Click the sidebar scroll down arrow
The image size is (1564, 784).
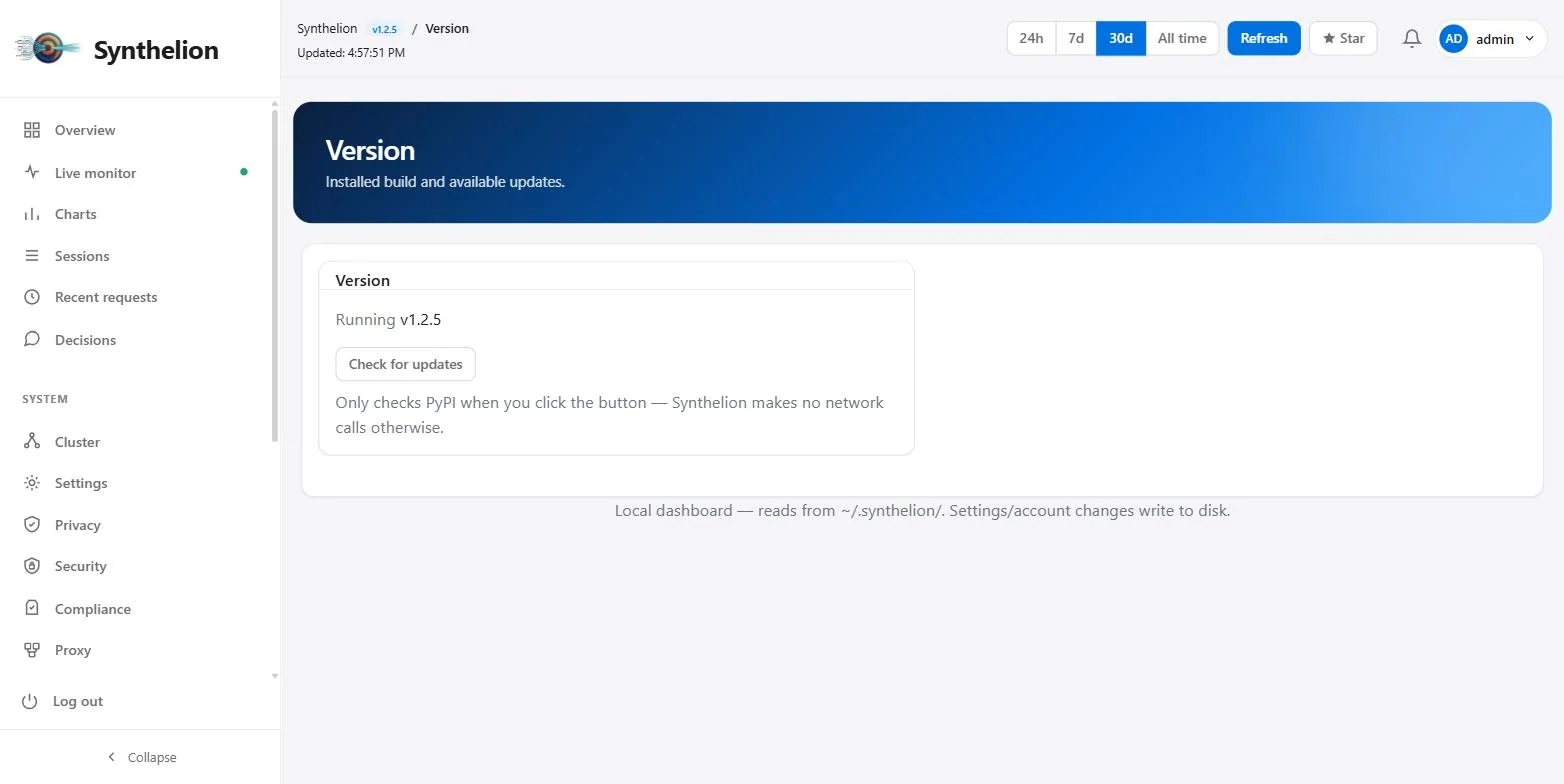(275, 677)
